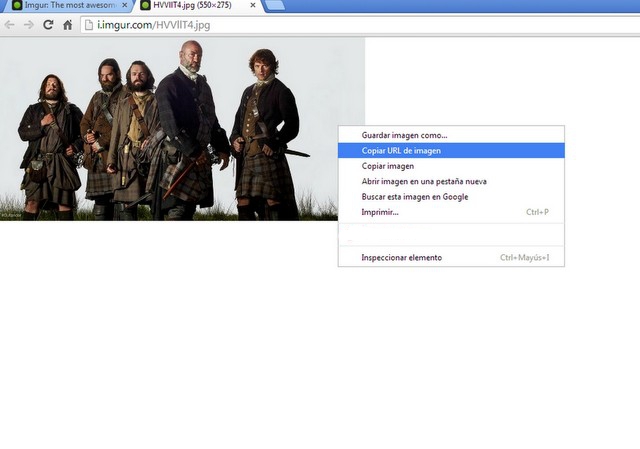Viewport: 640px width, 449px height.
Task: Click the page icon in the address bar
Action: pyautogui.click(x=89, y=25)
